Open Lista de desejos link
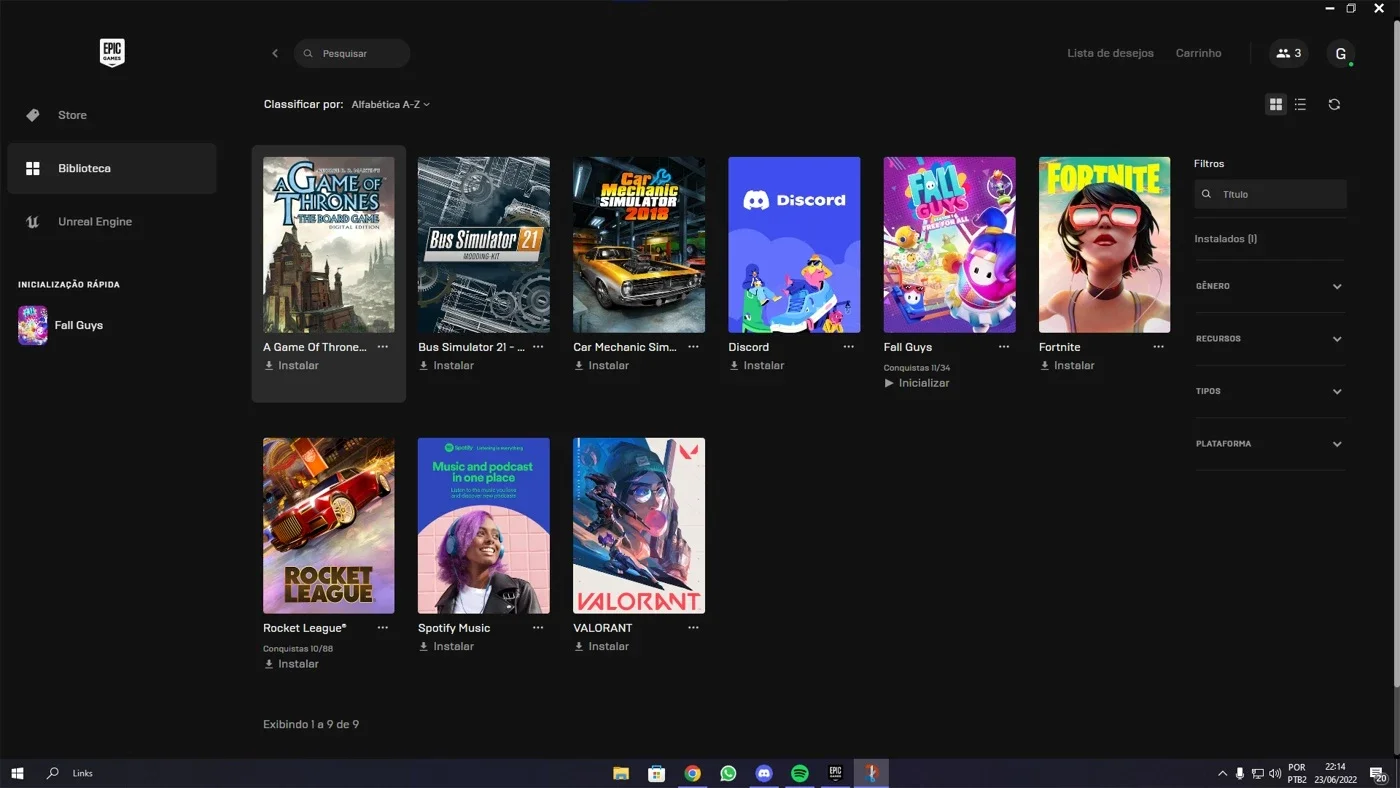This screenshot has width=1400, height=788. [1110, 53]
